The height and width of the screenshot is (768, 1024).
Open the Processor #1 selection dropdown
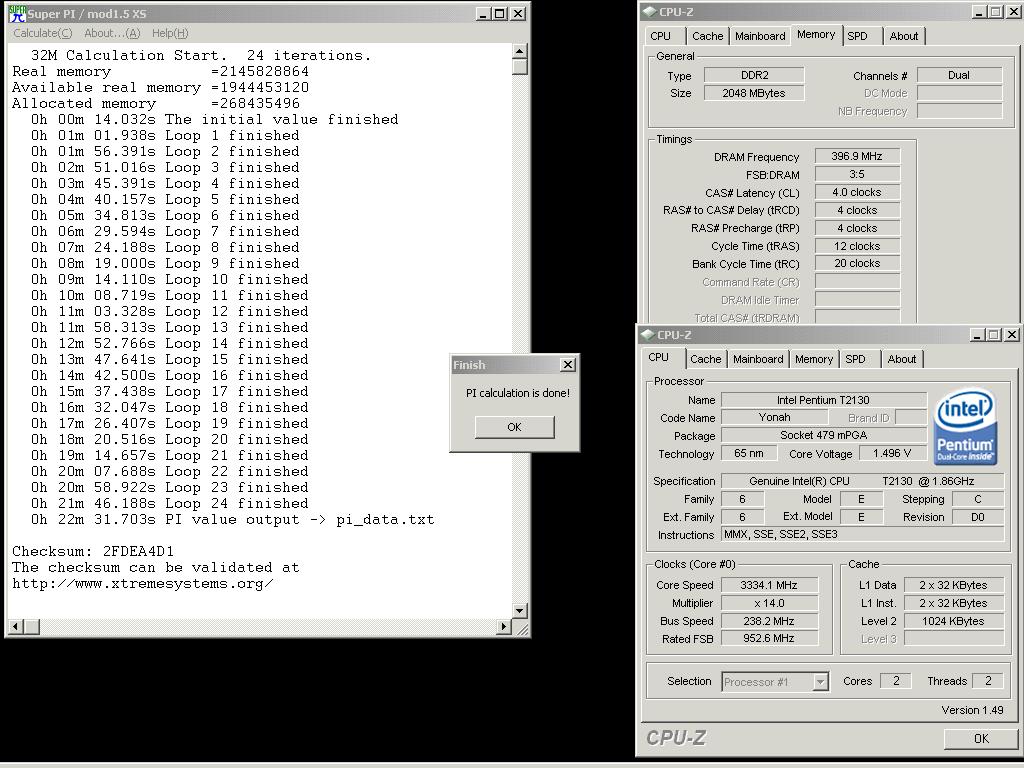[820, 682]
